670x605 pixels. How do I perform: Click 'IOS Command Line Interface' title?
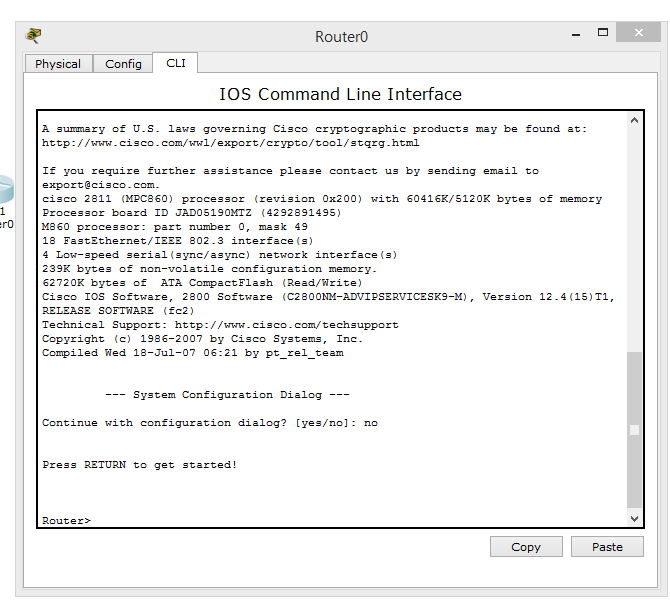pos(340,94)
